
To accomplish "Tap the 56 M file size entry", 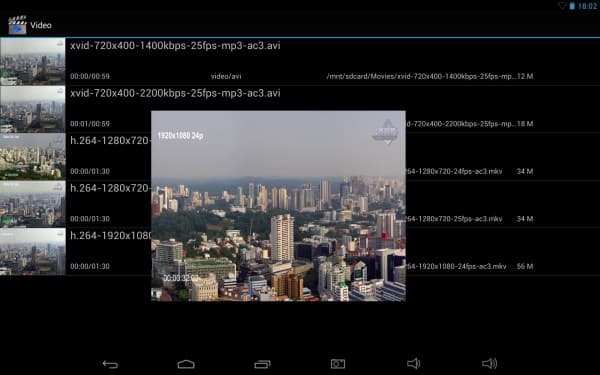I will point(525,266).
